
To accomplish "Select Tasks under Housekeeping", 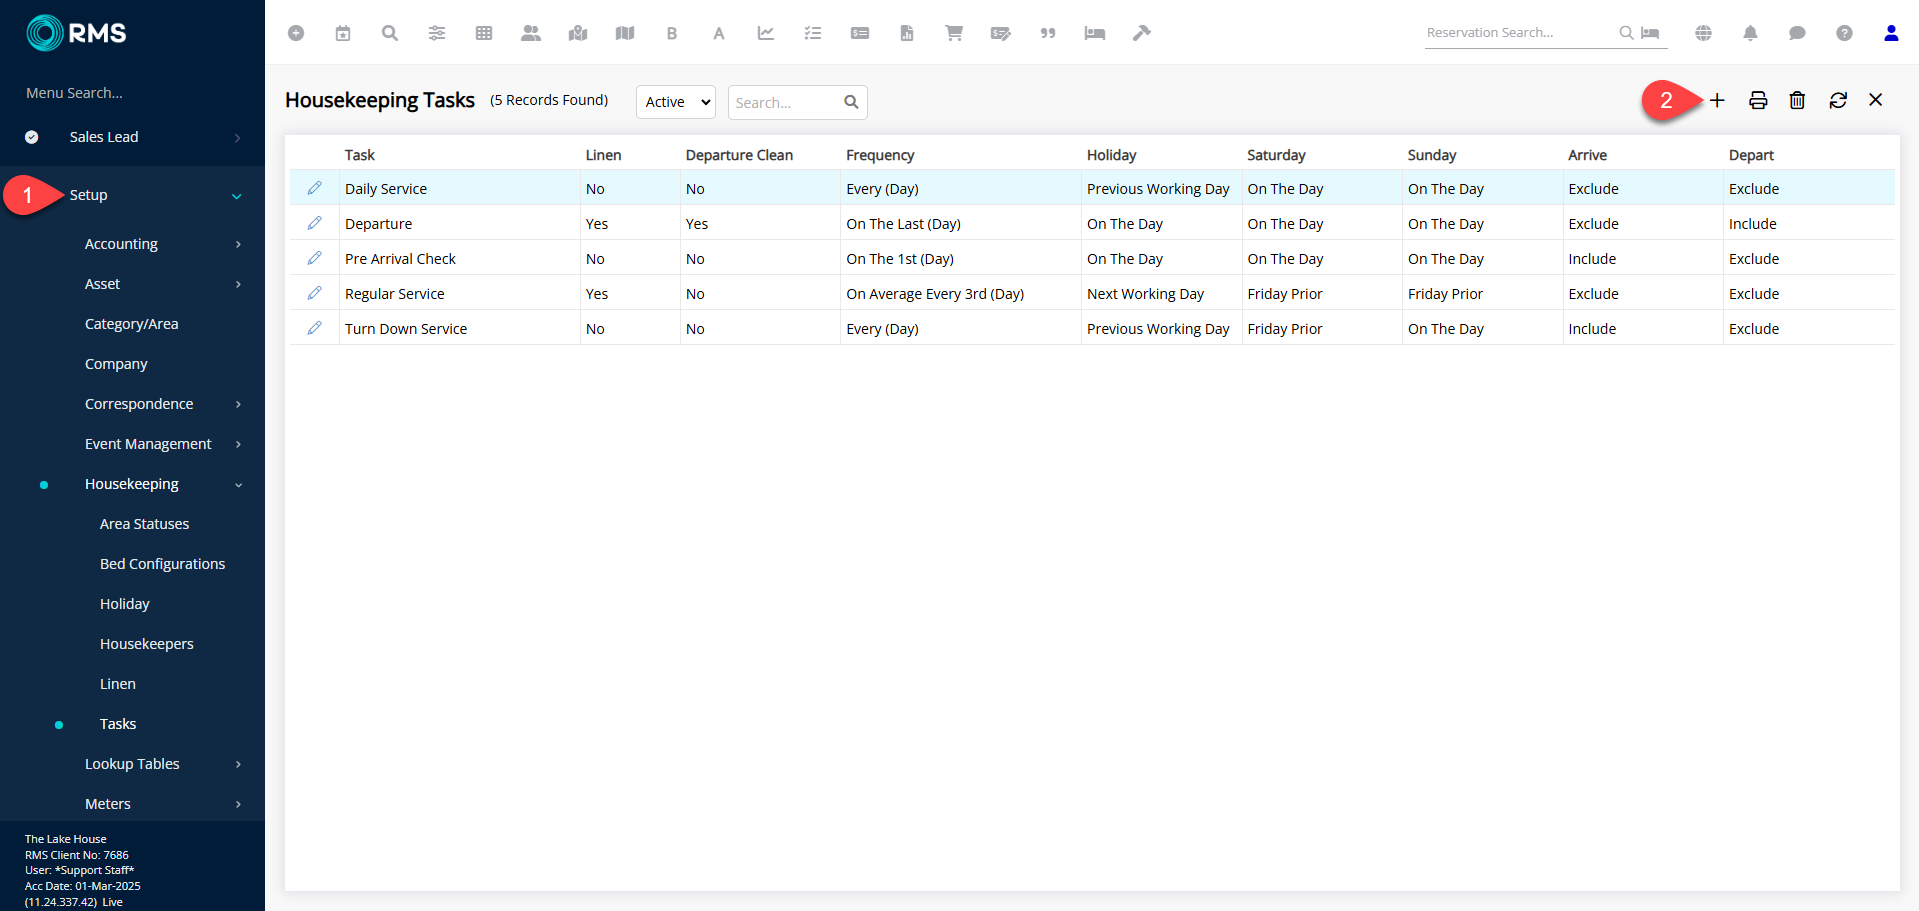I will pos(118,724).
